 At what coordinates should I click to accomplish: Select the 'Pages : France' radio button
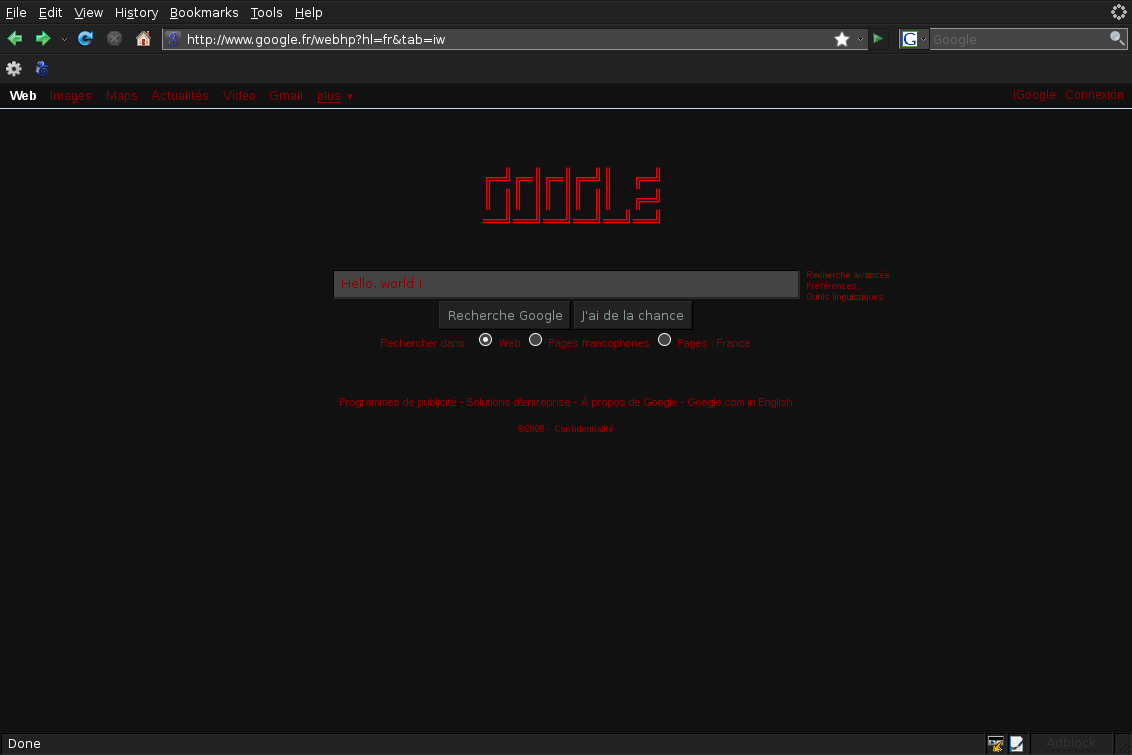[664, 340]
